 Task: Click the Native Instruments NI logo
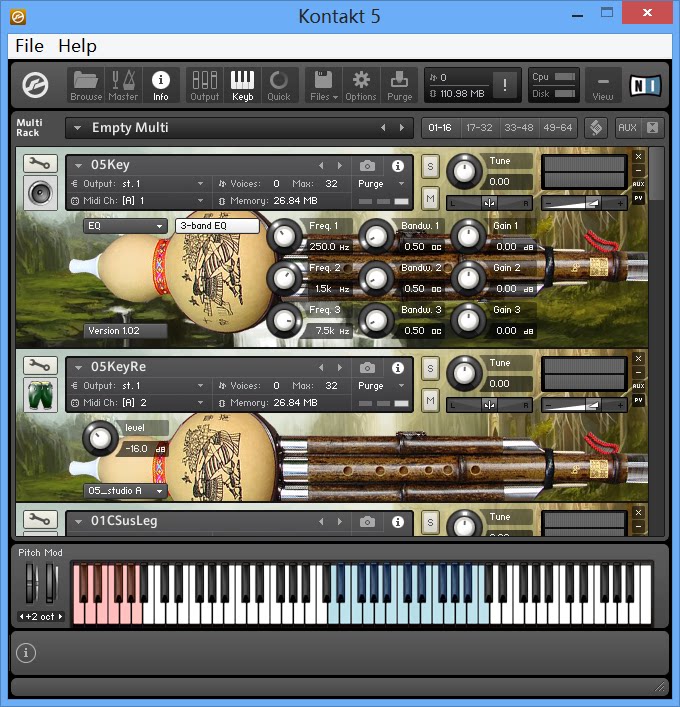click(x=645, y=85)
